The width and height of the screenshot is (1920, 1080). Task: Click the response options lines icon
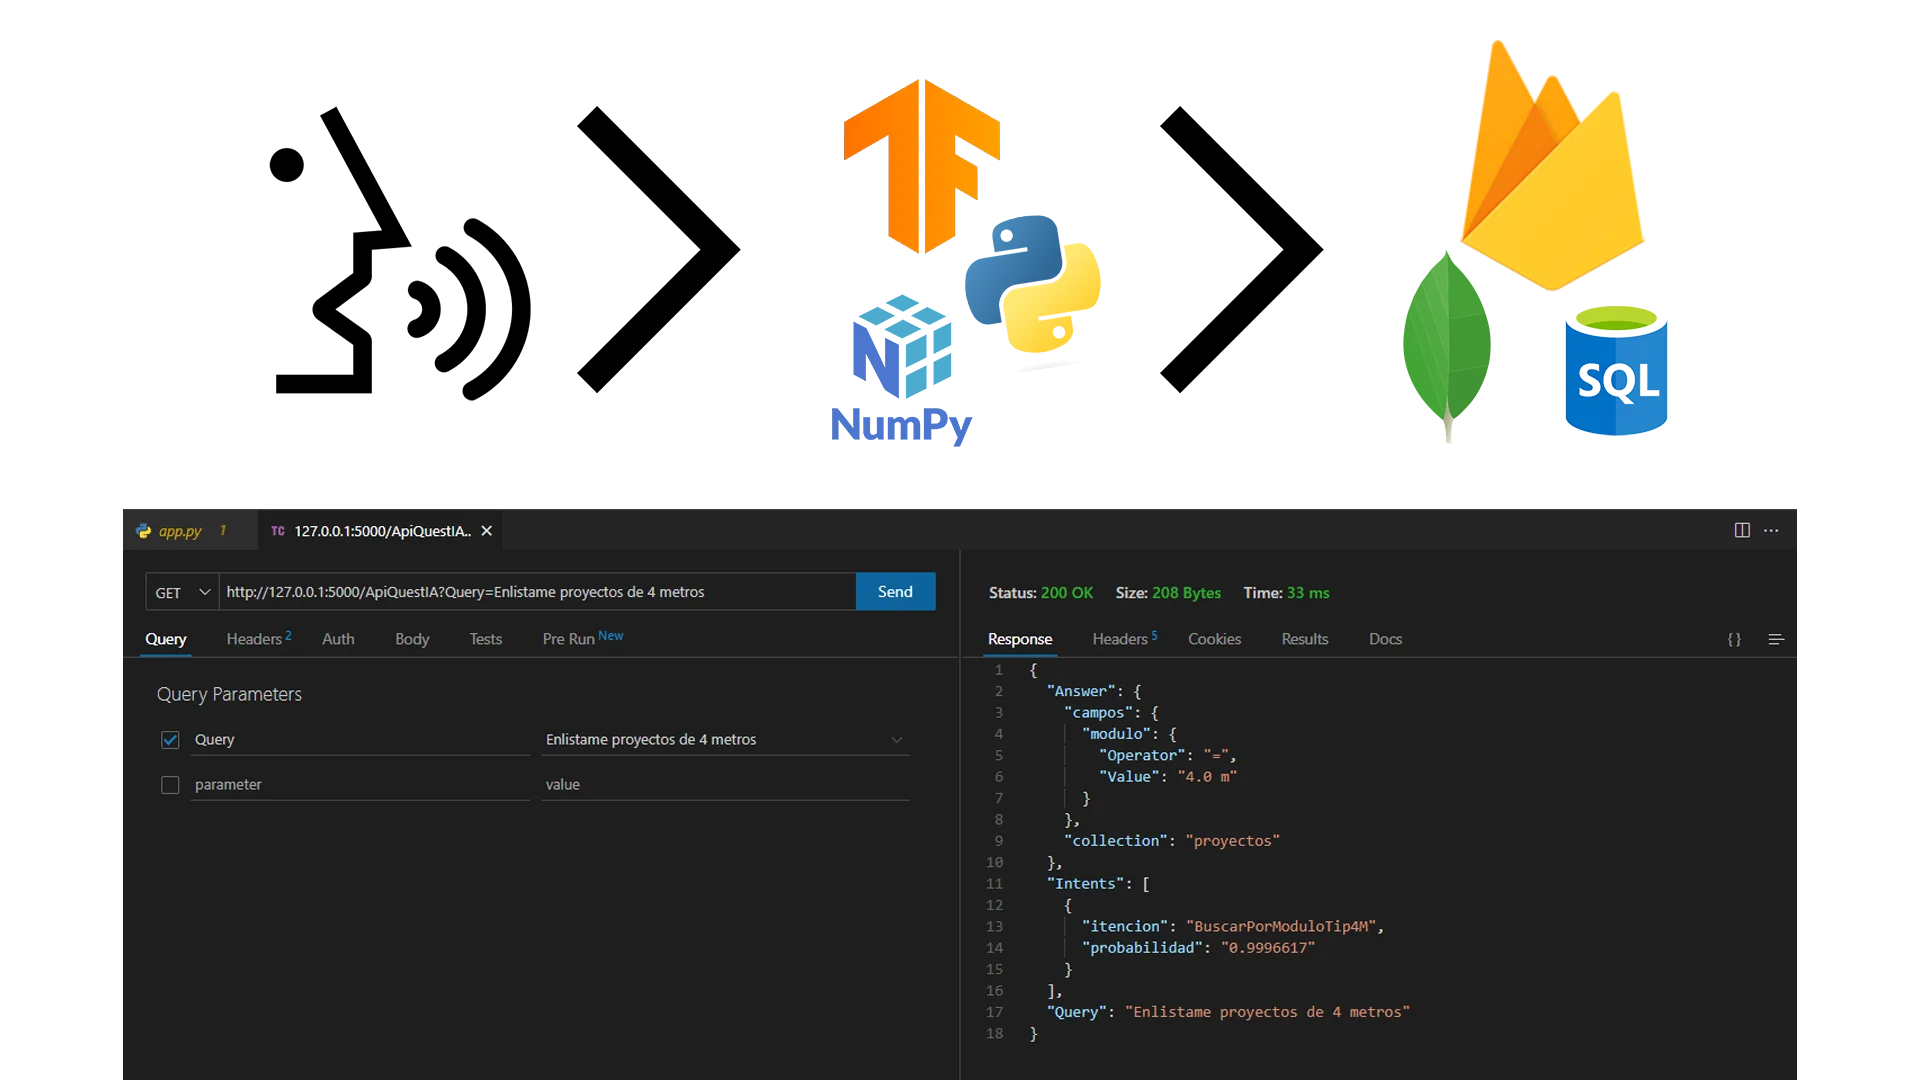click(1777, 639)
